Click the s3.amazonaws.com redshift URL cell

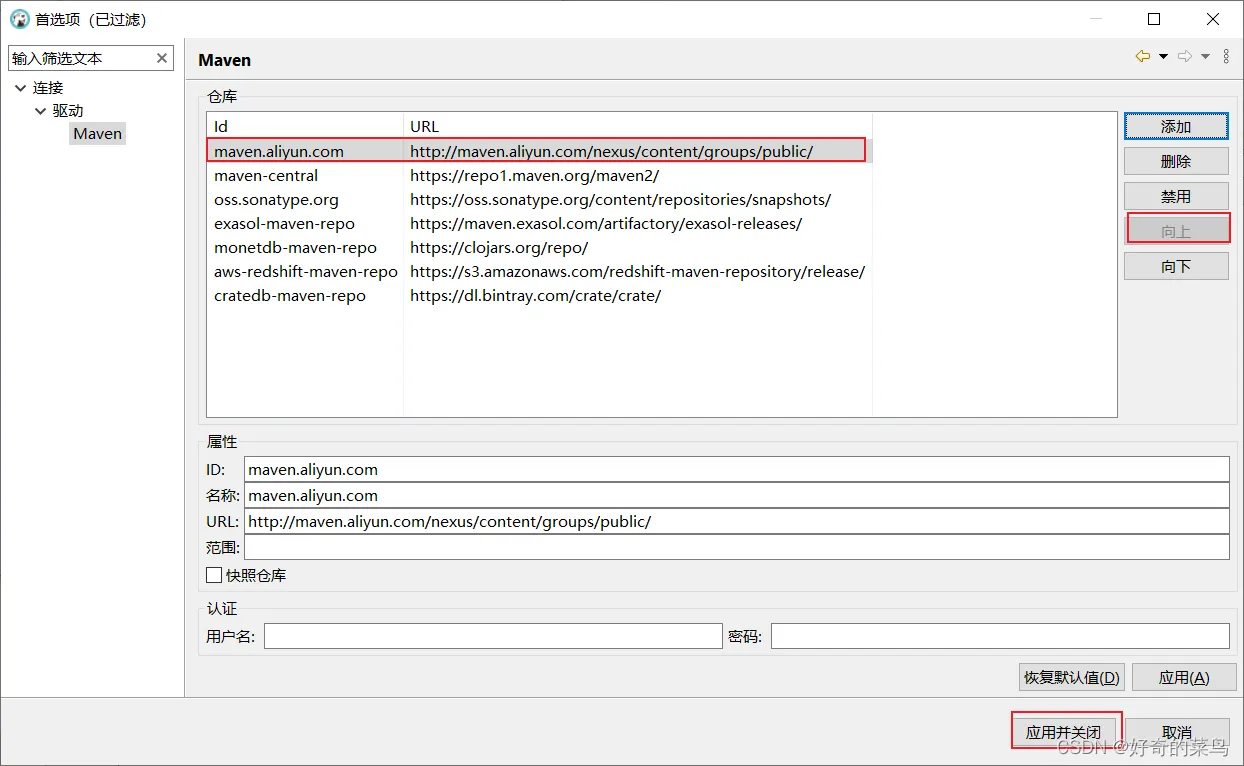pyautogui.click(x=637, y=271)
